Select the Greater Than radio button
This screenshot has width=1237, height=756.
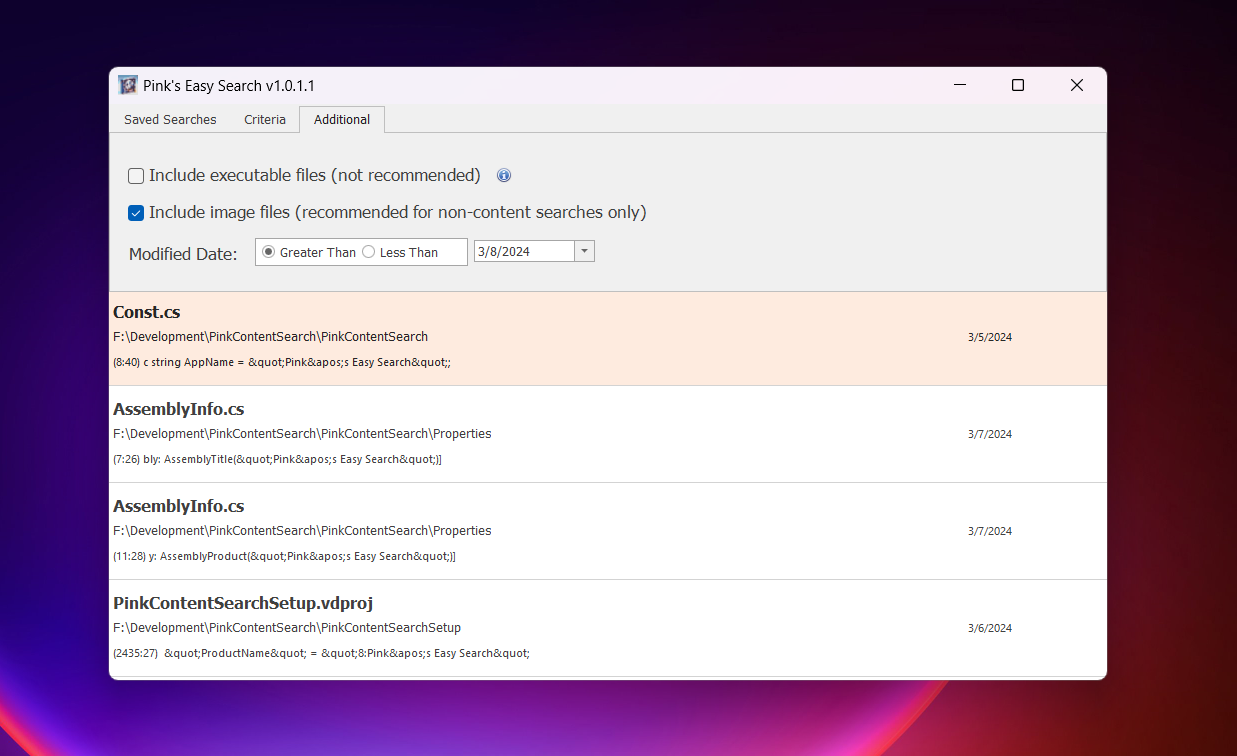pyautogui.click(x=268, y=252)
